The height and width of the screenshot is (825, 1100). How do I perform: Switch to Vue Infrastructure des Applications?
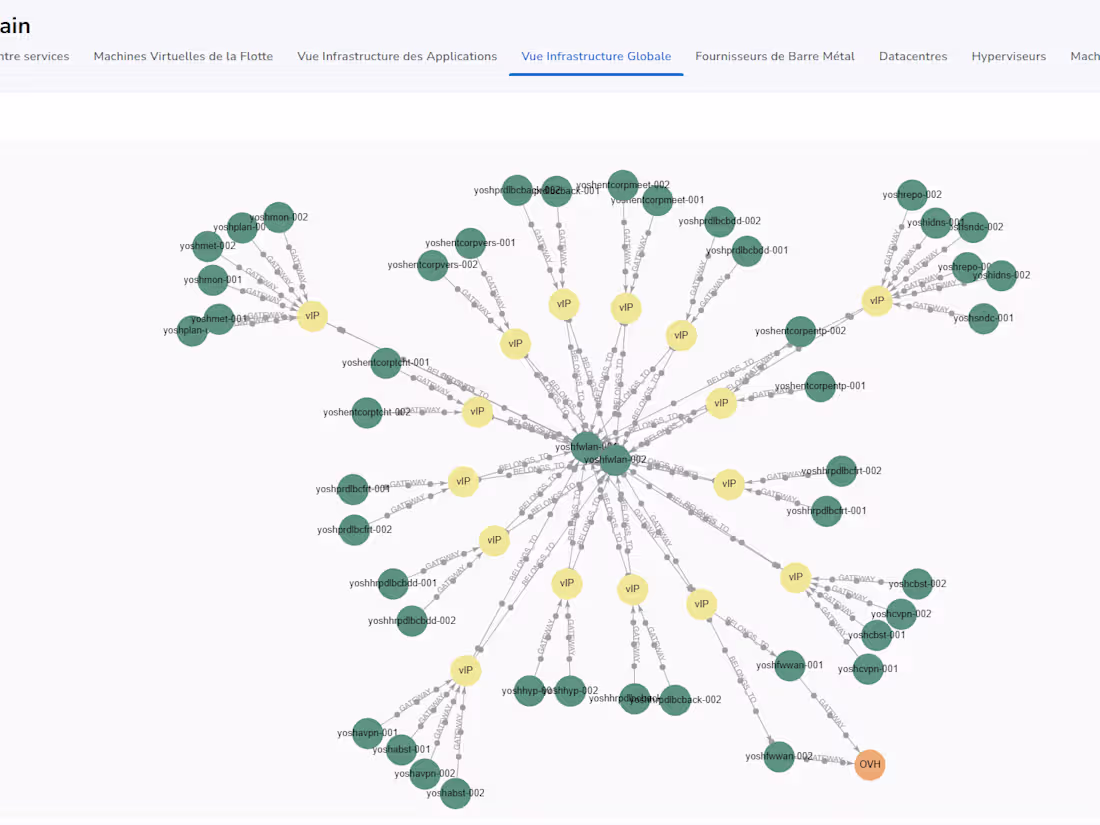397,56
